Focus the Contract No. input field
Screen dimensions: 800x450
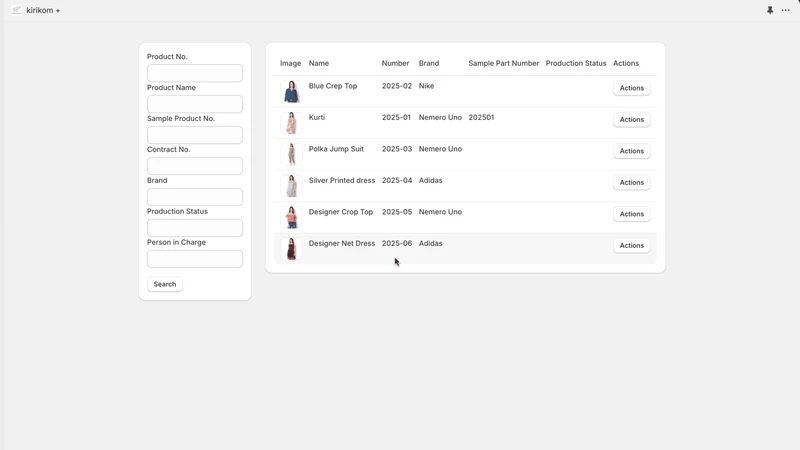[195, 166]
